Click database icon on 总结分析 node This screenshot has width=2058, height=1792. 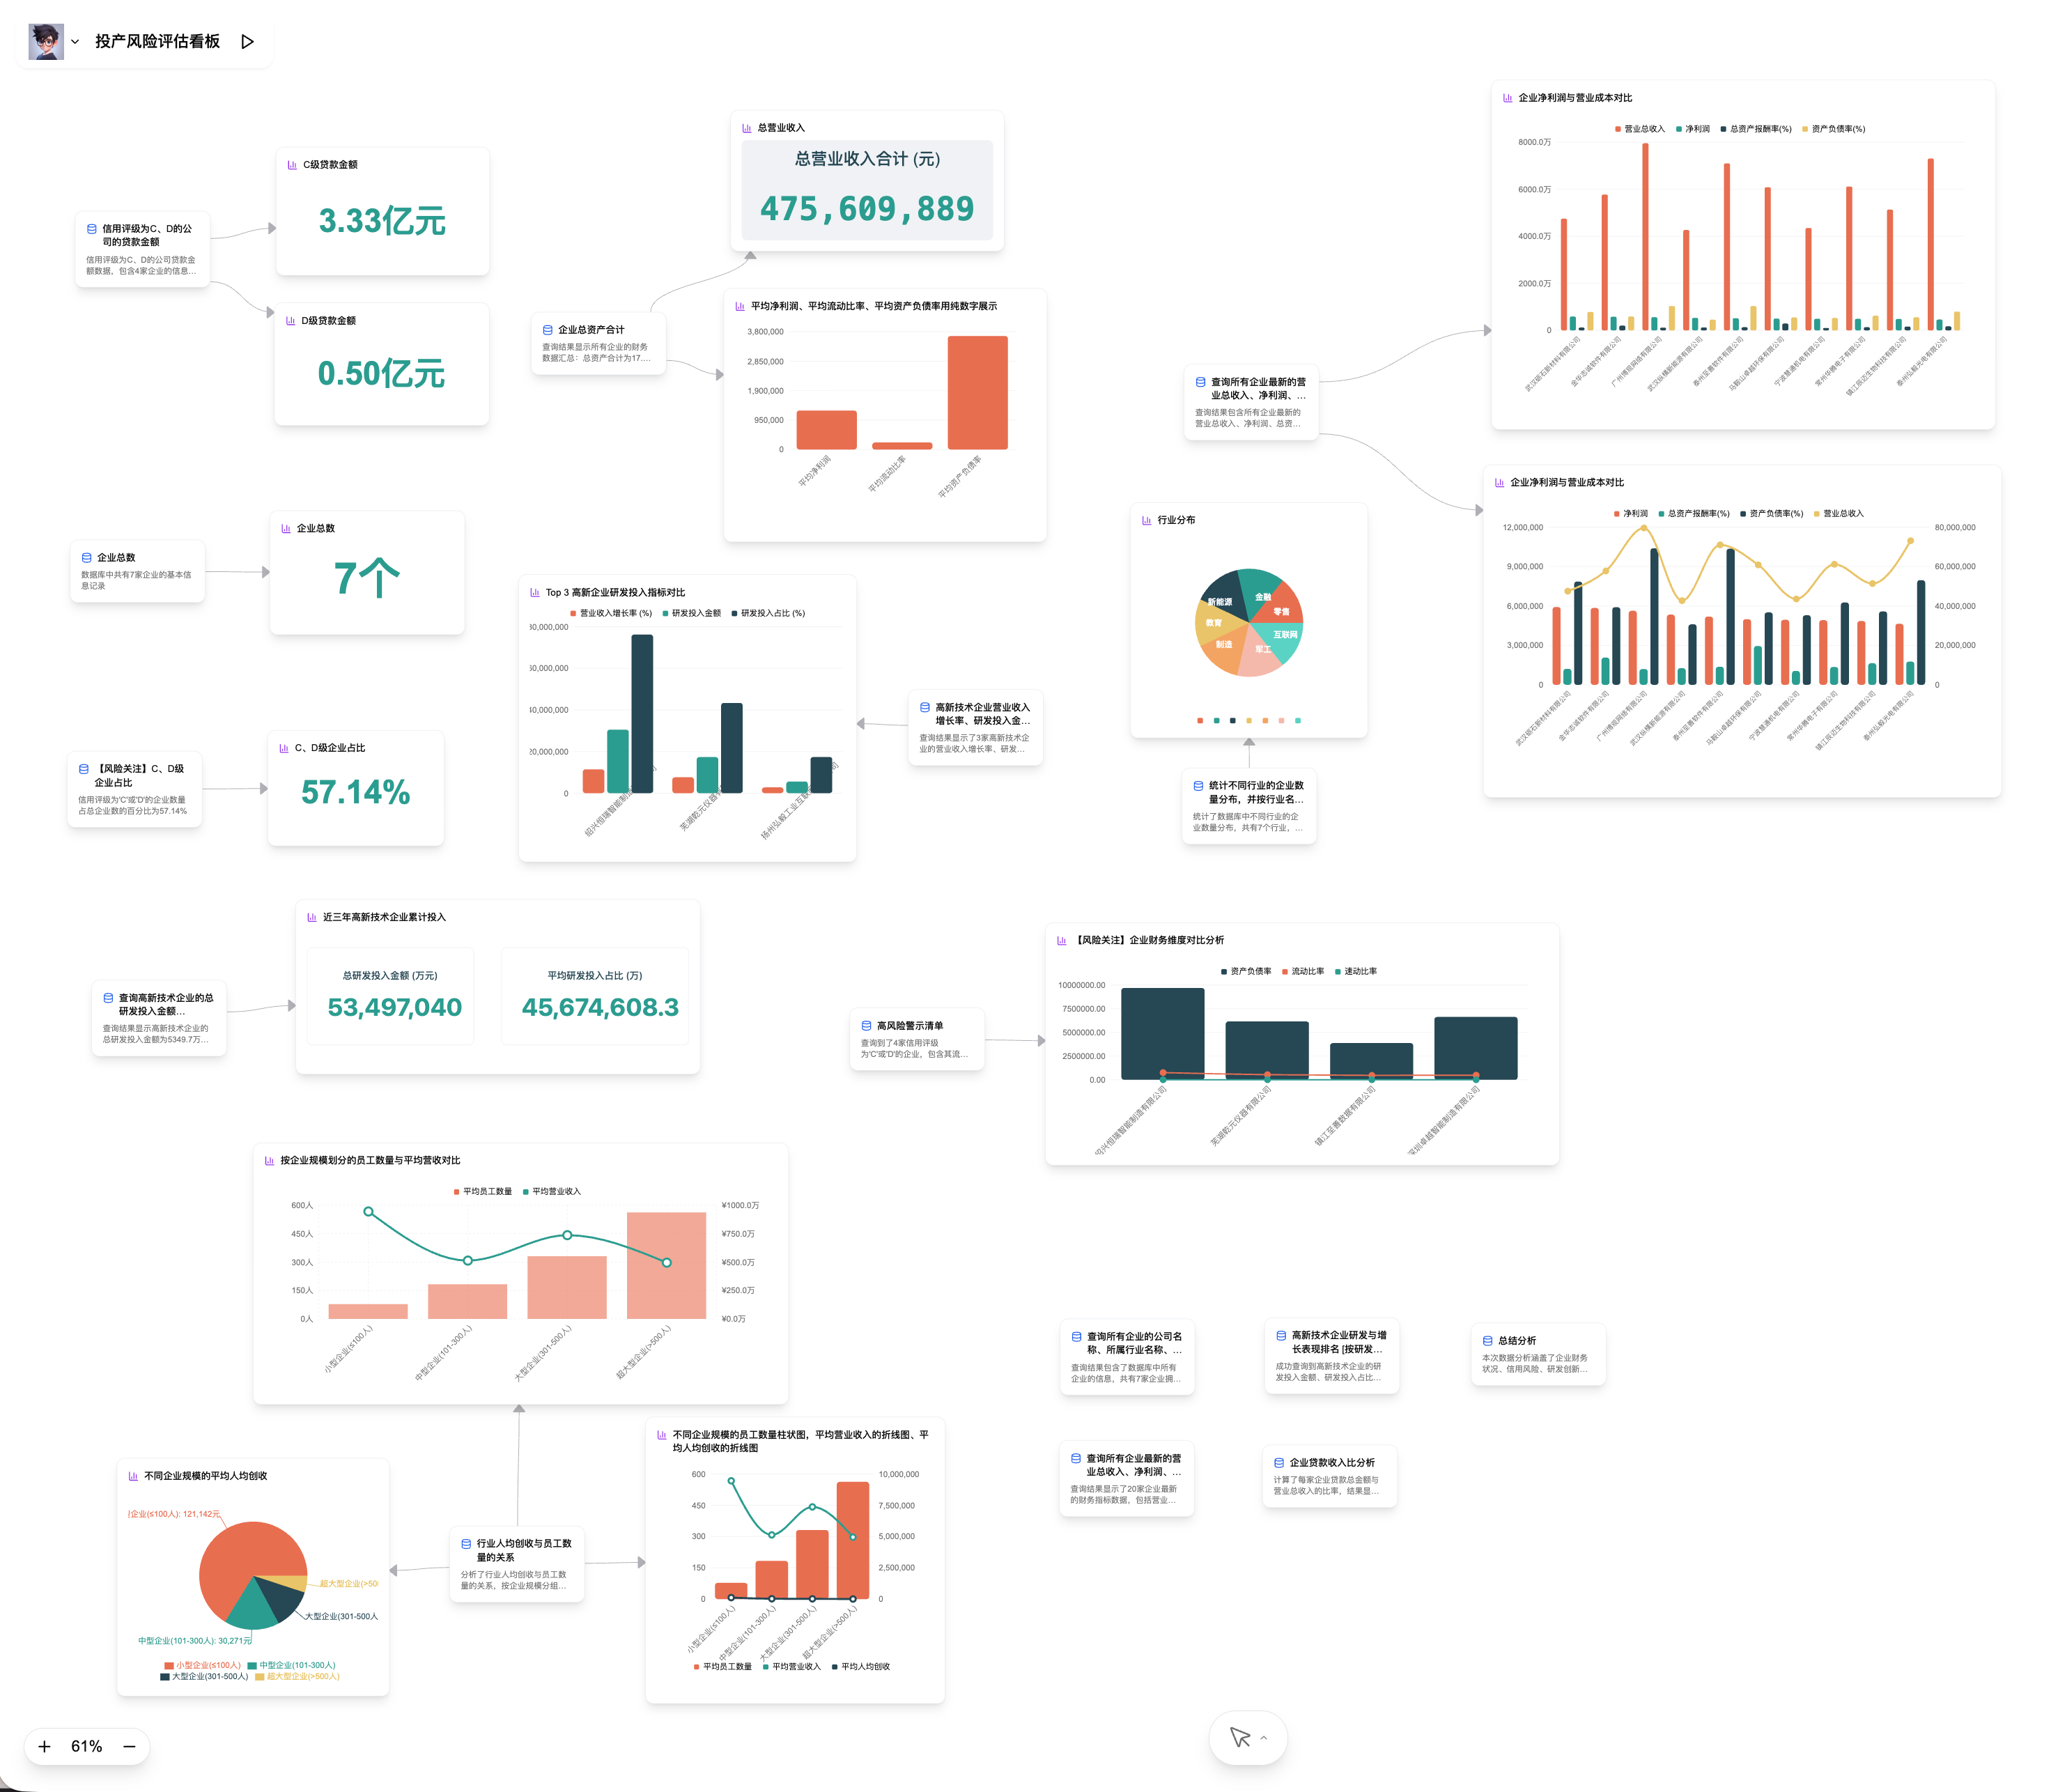click(x=1487, y=1340)
